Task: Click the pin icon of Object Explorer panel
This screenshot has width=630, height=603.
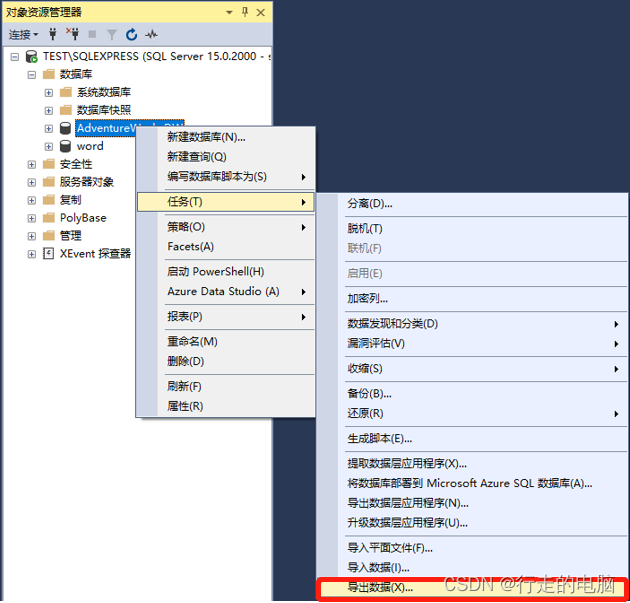Action: [245, 12]
